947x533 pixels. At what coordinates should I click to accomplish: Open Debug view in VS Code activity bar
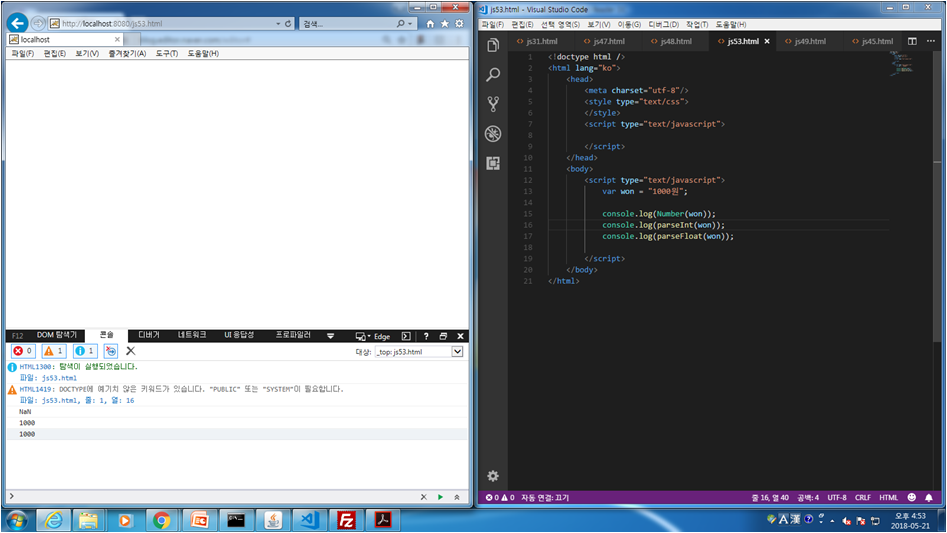coord(493,133)
